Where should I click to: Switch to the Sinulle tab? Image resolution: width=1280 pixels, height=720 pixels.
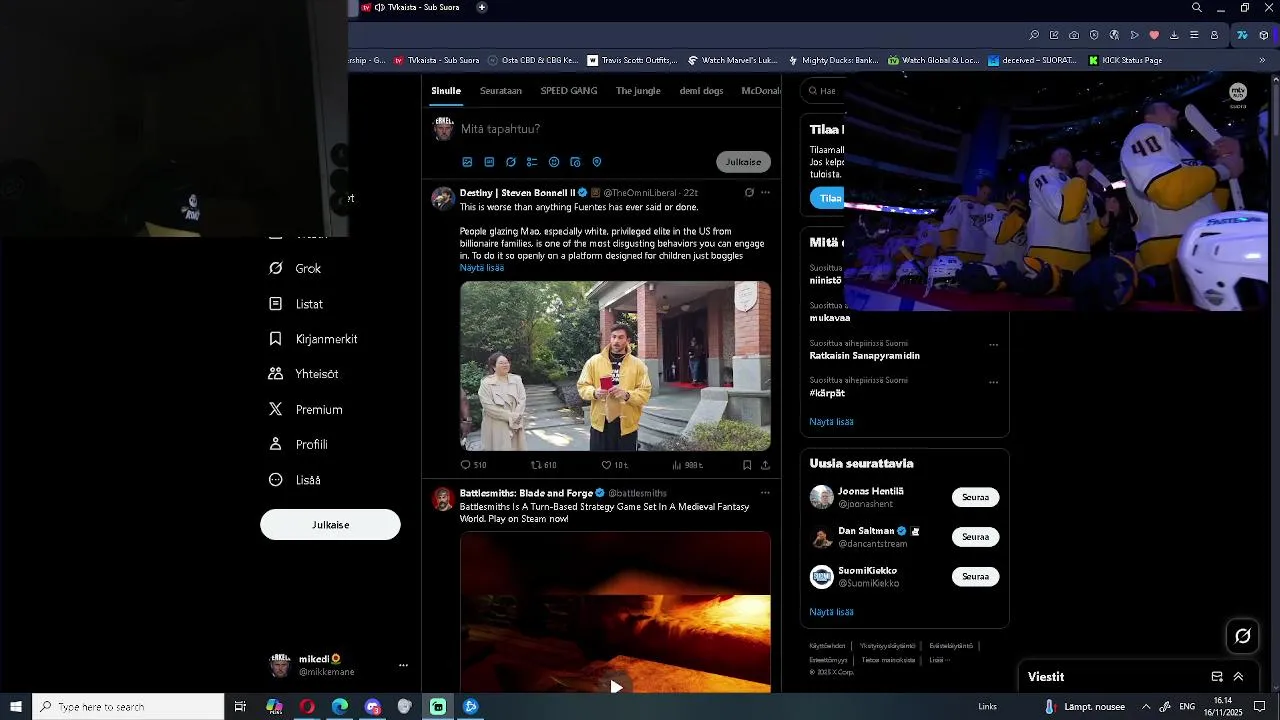pyautogui.click(x=446, y=91)
